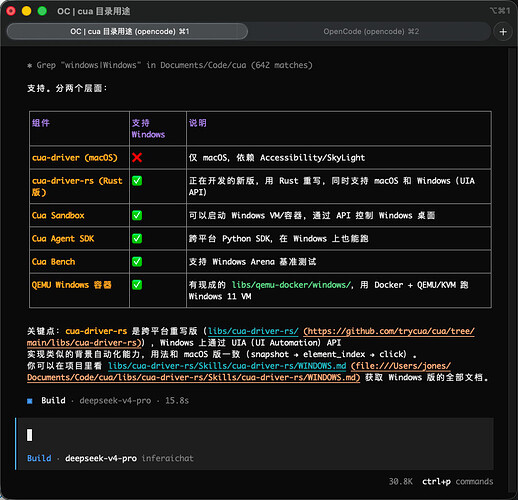The image size is (518, 500).
Task: Open the libs/cua-driver-rs/ link
Action: [x=253, y=331]
